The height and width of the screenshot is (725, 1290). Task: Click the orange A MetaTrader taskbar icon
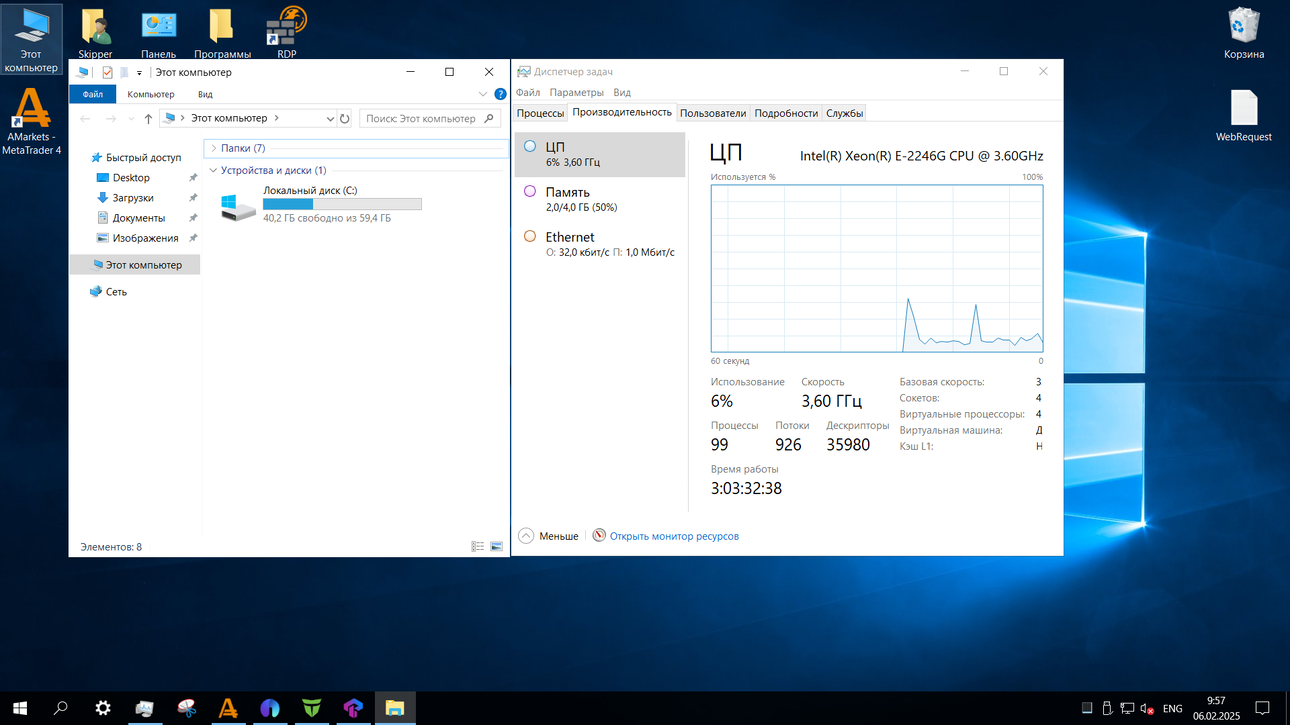tap(228, 708)
